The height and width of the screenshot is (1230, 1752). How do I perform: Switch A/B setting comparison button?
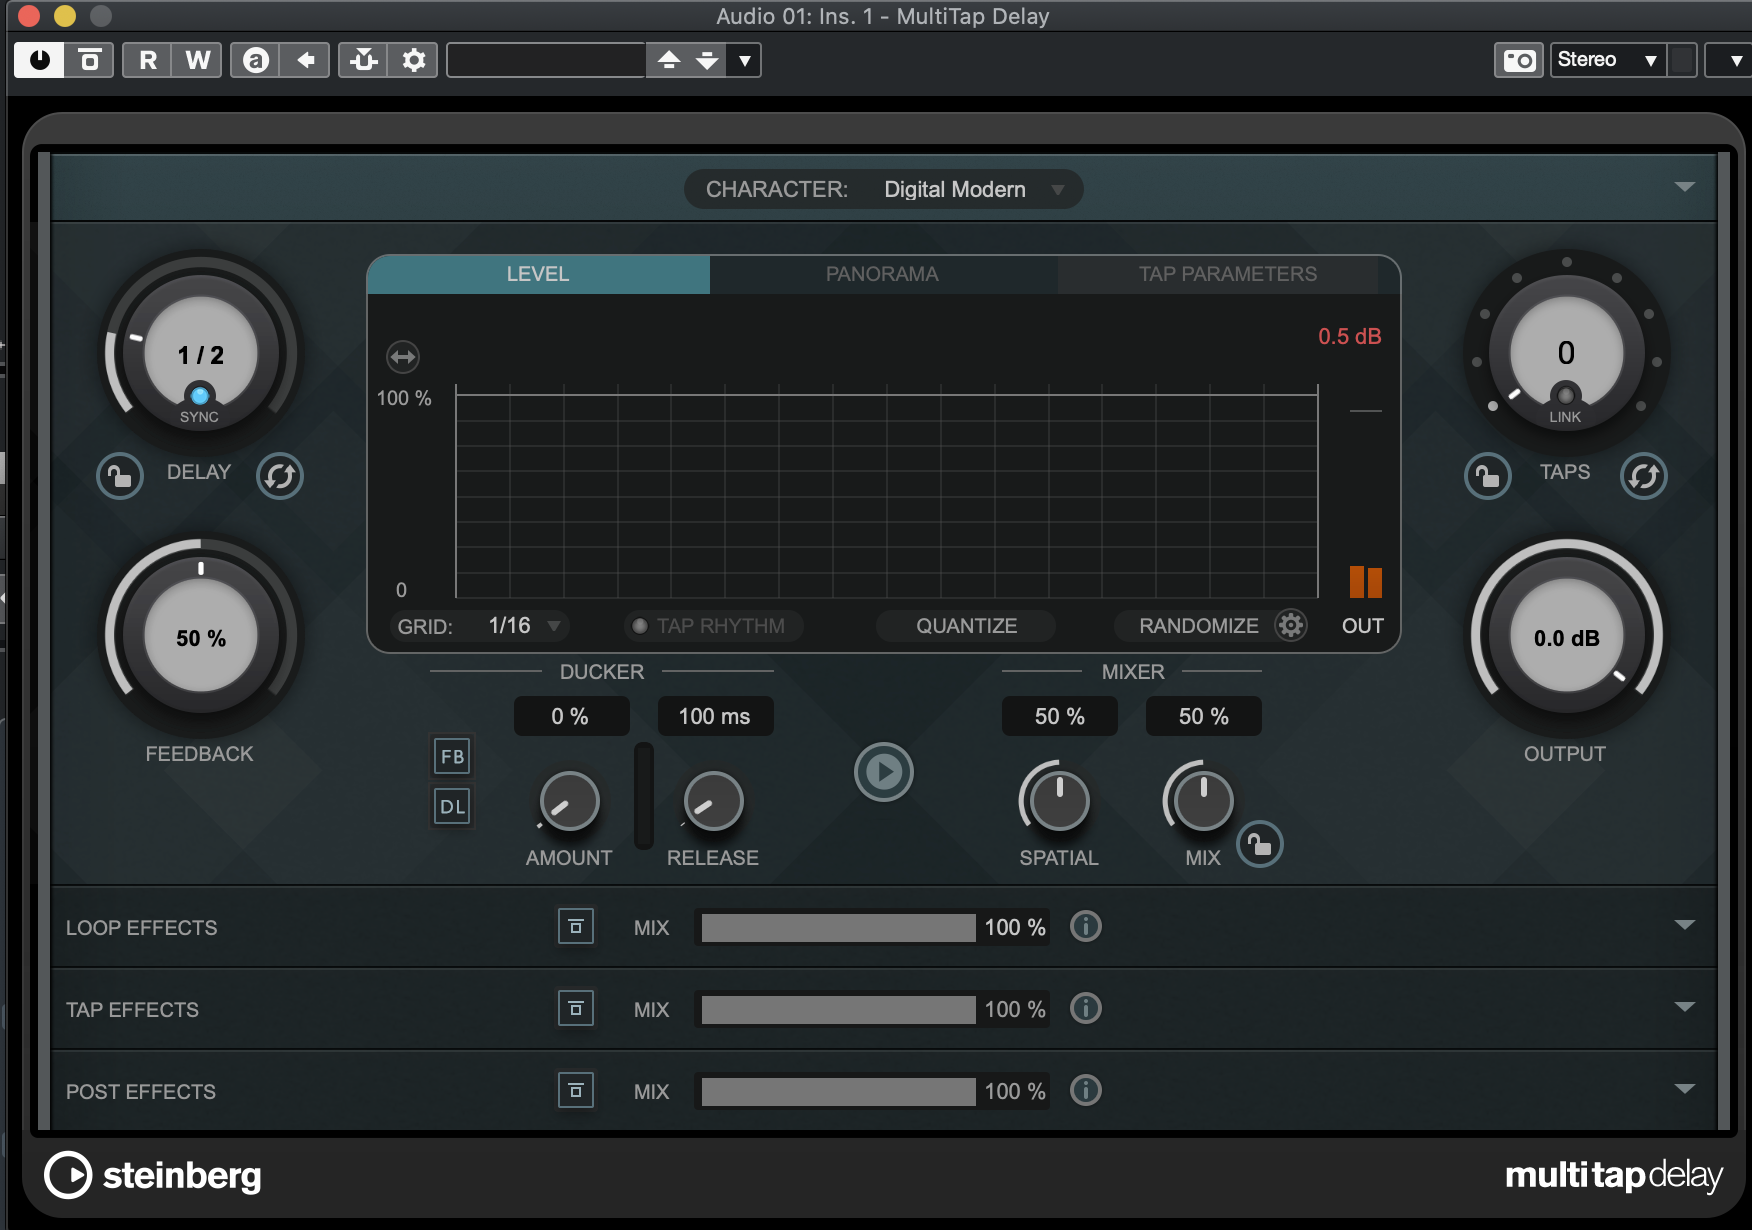click(x=256, y=60)
